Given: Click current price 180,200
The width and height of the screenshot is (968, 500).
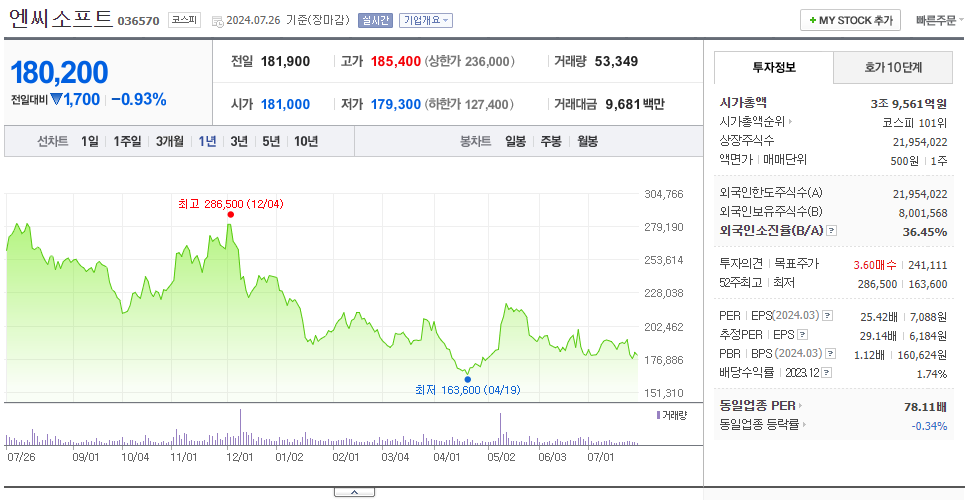Looking at the screenshot, I should (x=59, y=72).
